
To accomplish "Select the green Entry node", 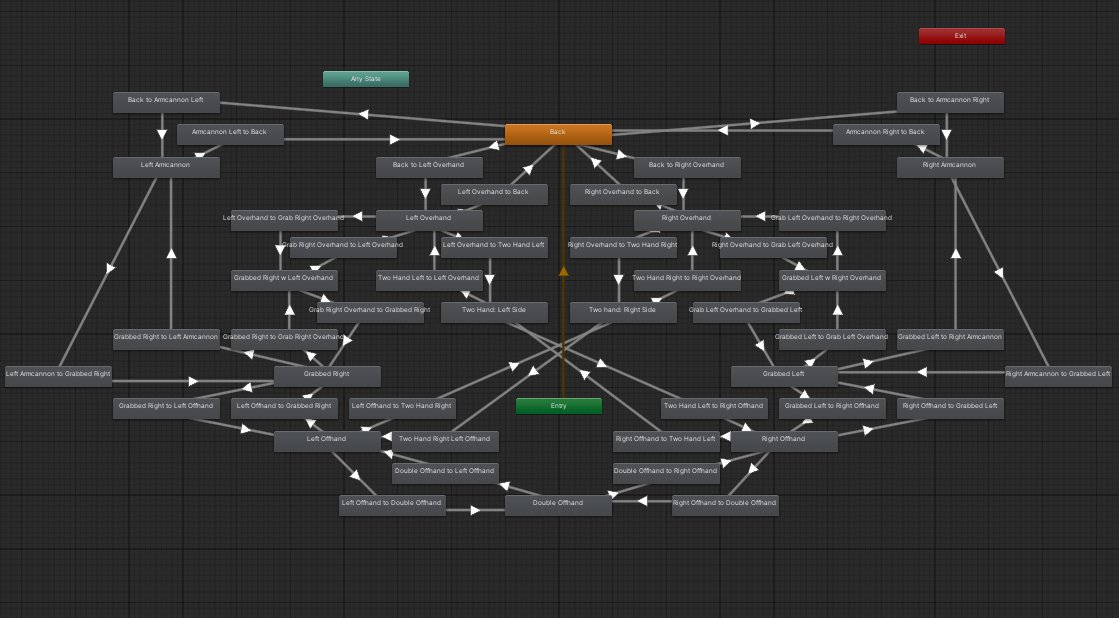I will click(x=558, y=406).
